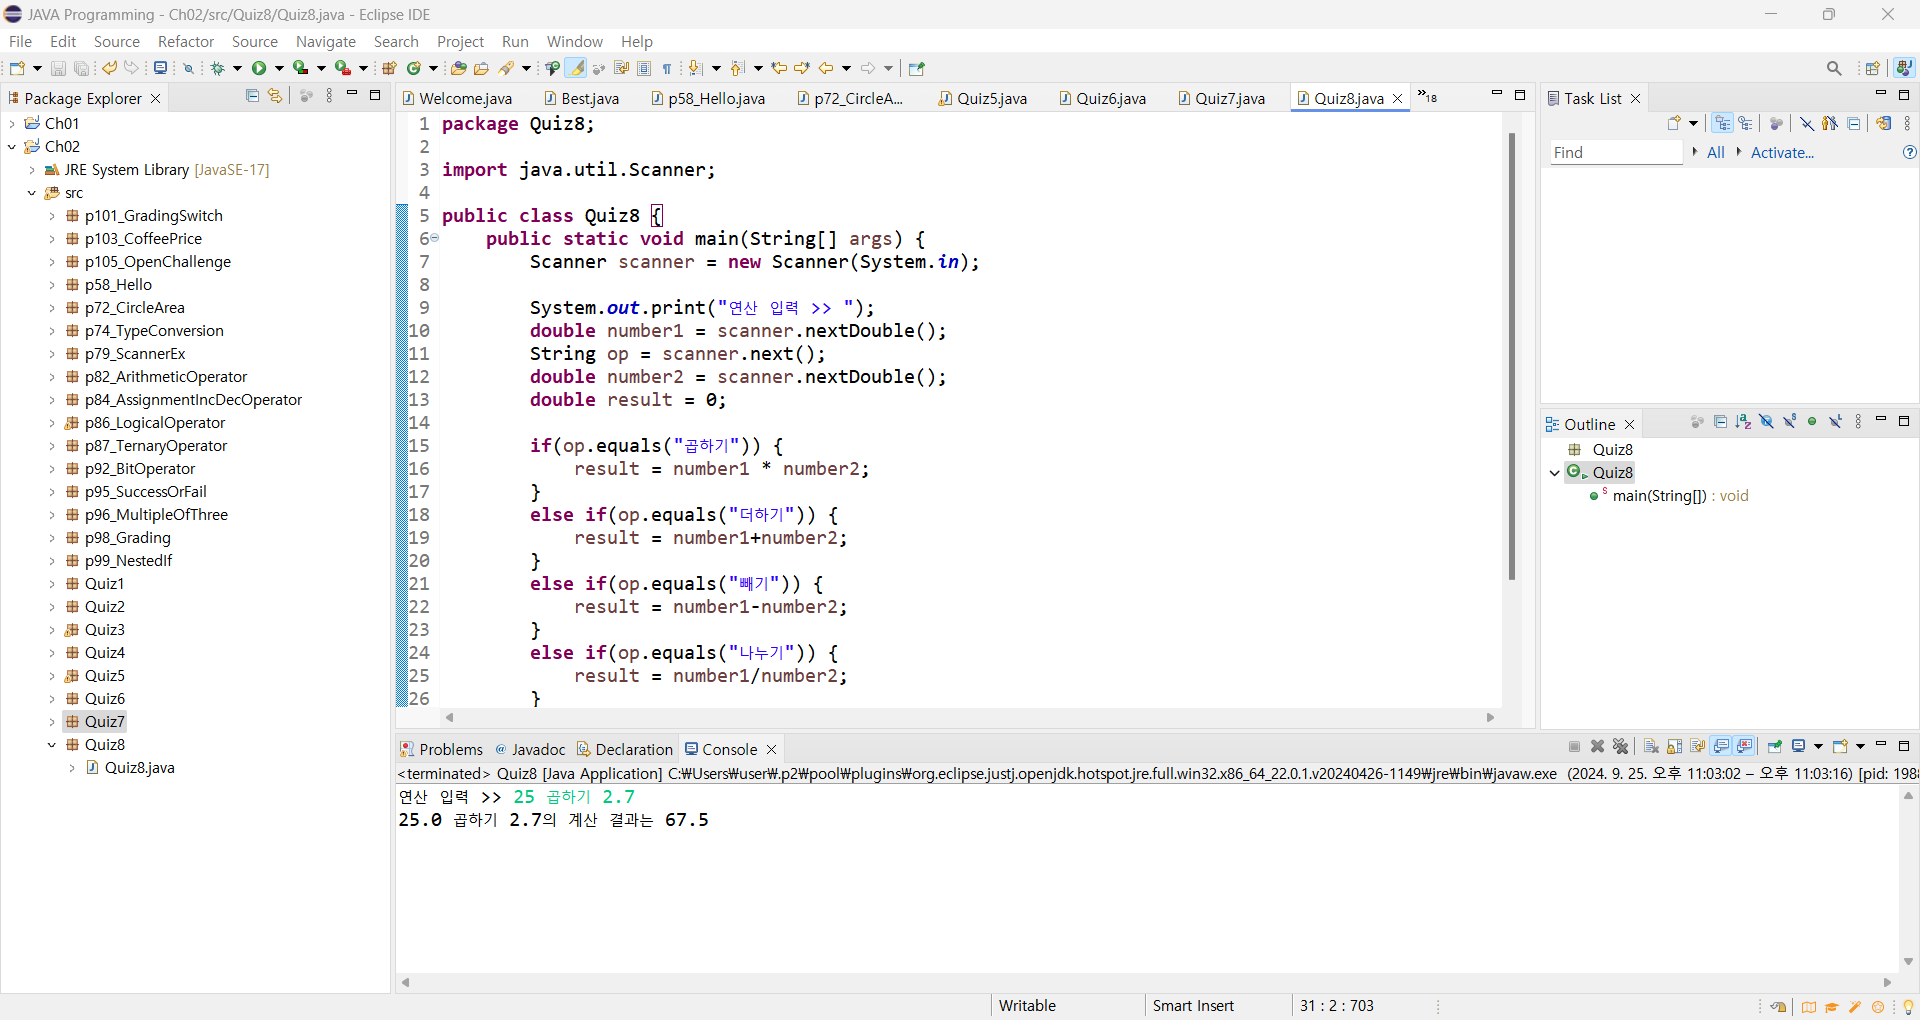The image size is (1920, 1020).
Task: Open the New file dropdown arrow in the toolbar
Action: [x=37, y=68]
